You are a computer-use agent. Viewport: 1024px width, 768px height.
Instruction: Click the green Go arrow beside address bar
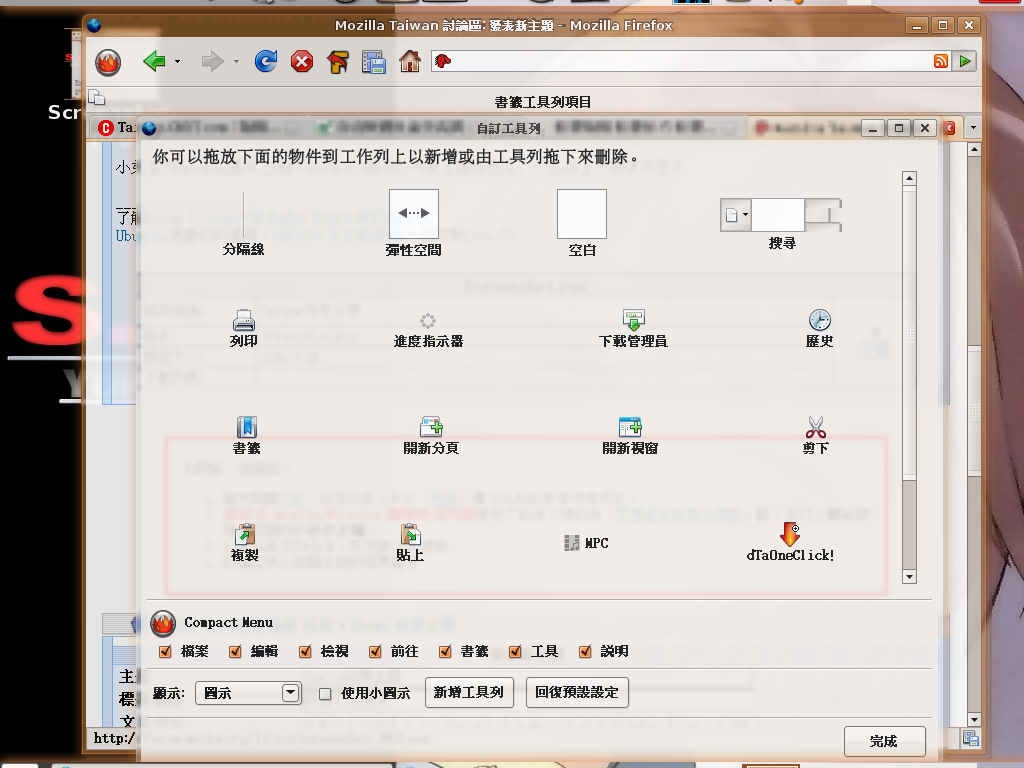(x=965, y=61)
